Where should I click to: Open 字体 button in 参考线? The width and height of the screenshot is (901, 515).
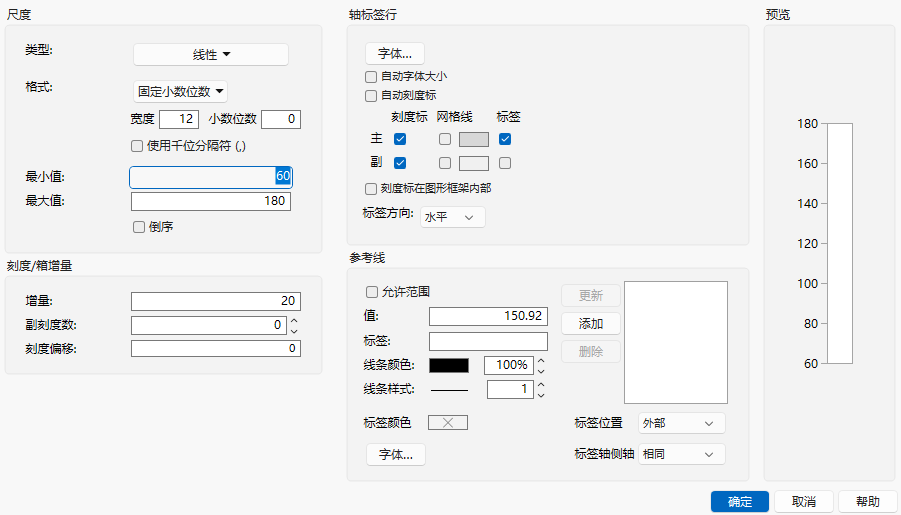coord(396,455)
